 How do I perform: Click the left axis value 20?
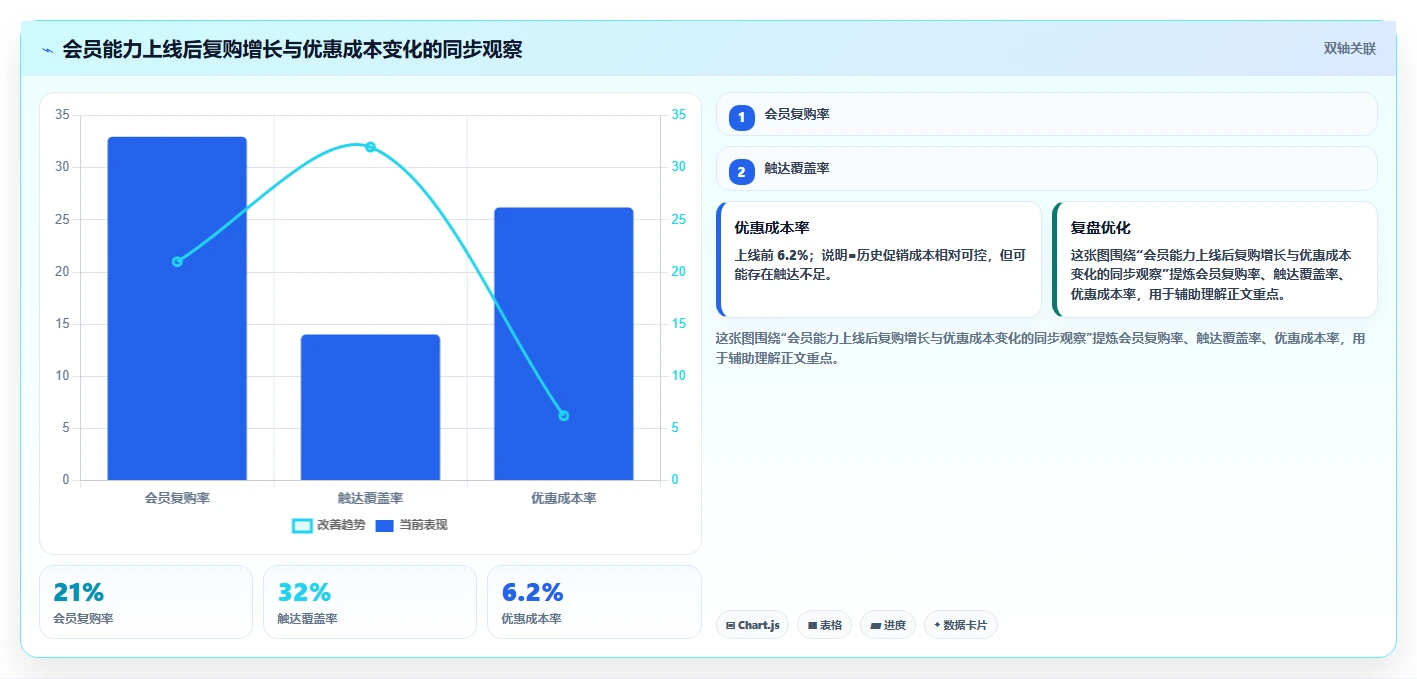62,272
